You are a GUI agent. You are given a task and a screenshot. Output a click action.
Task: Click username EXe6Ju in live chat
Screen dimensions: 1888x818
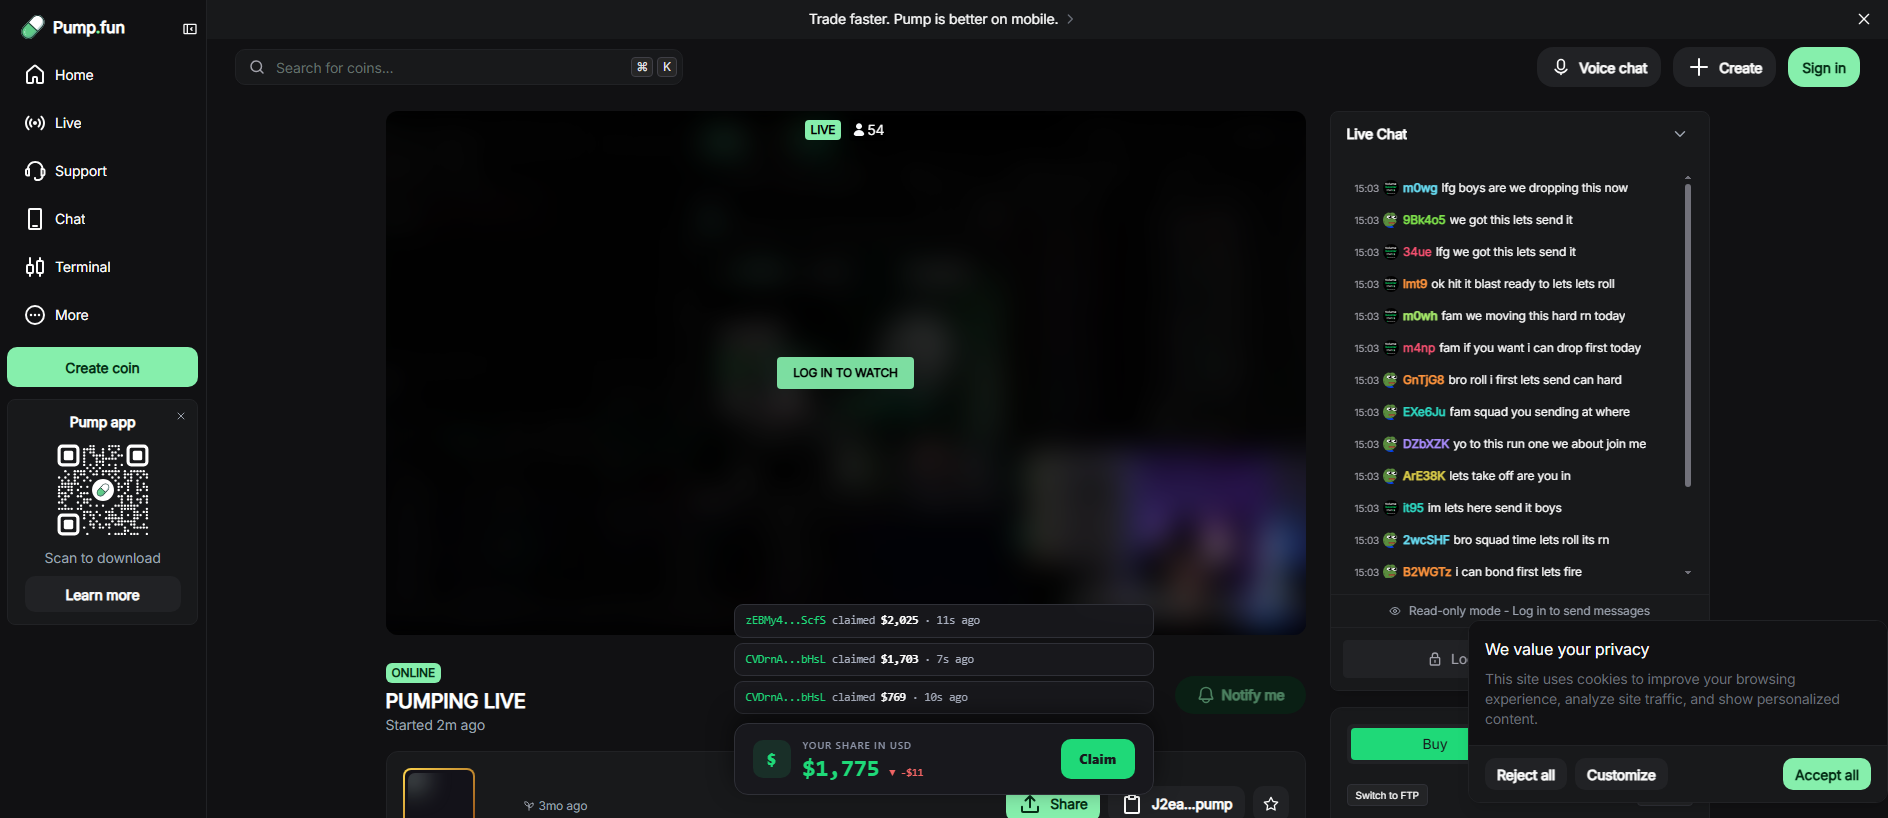1424,412
